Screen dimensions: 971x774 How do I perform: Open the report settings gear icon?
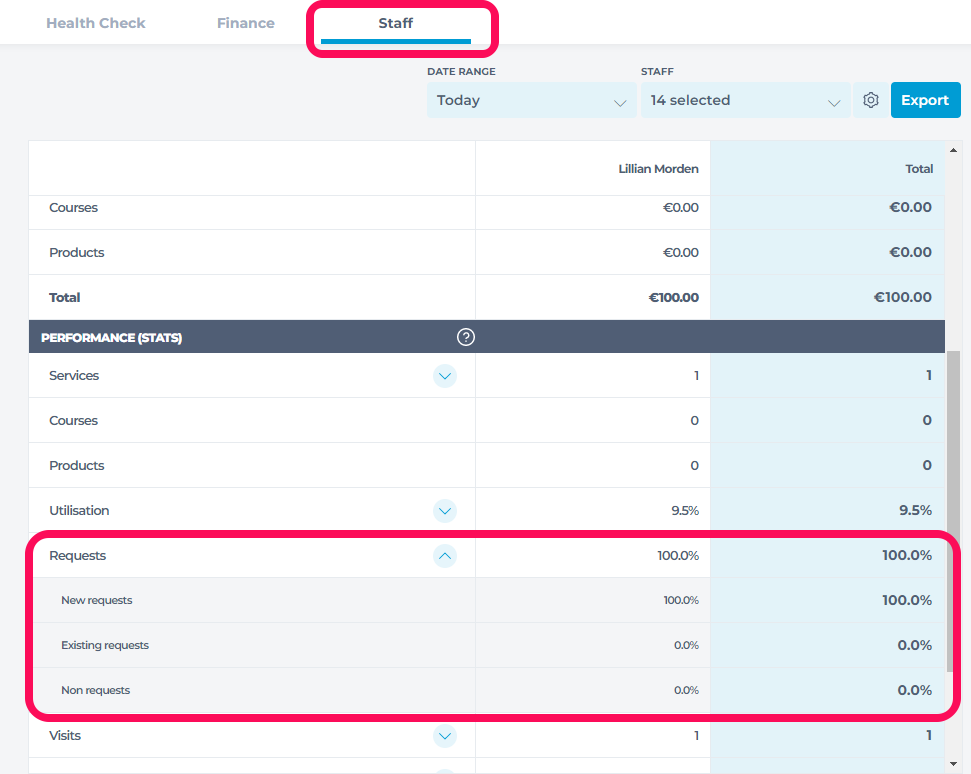[x=871, y=100]
